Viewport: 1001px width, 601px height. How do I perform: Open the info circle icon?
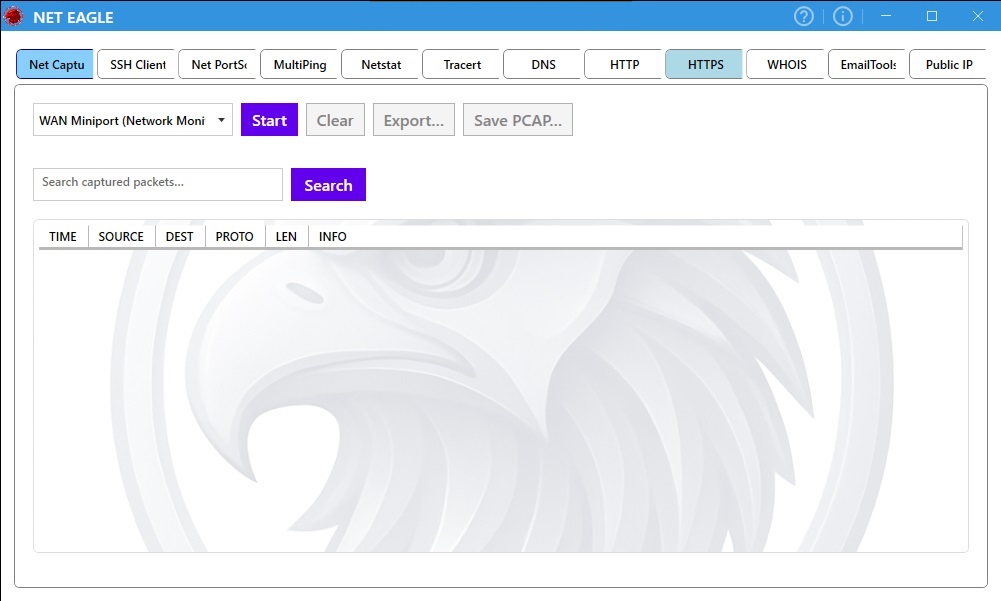coord(843,17)
